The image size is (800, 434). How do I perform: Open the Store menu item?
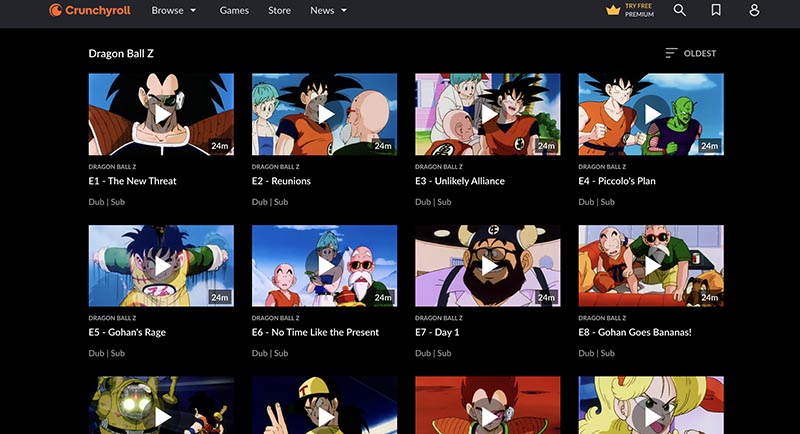pyautogui.click(x=280, y=10)
